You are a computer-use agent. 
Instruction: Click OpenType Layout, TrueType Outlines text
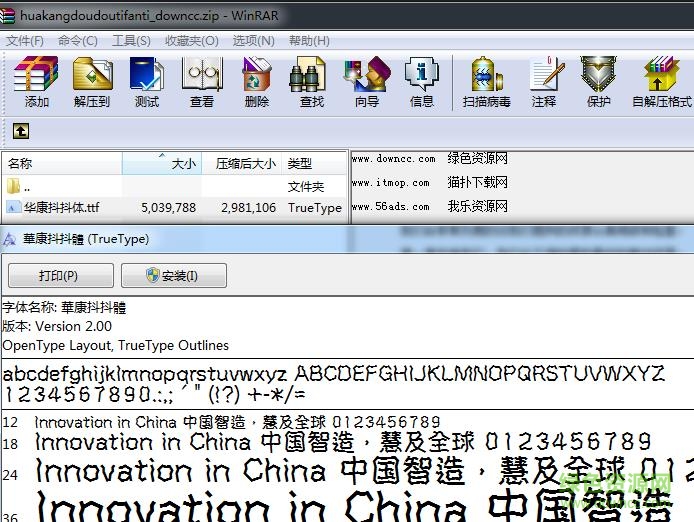click(x=116, y=345)
